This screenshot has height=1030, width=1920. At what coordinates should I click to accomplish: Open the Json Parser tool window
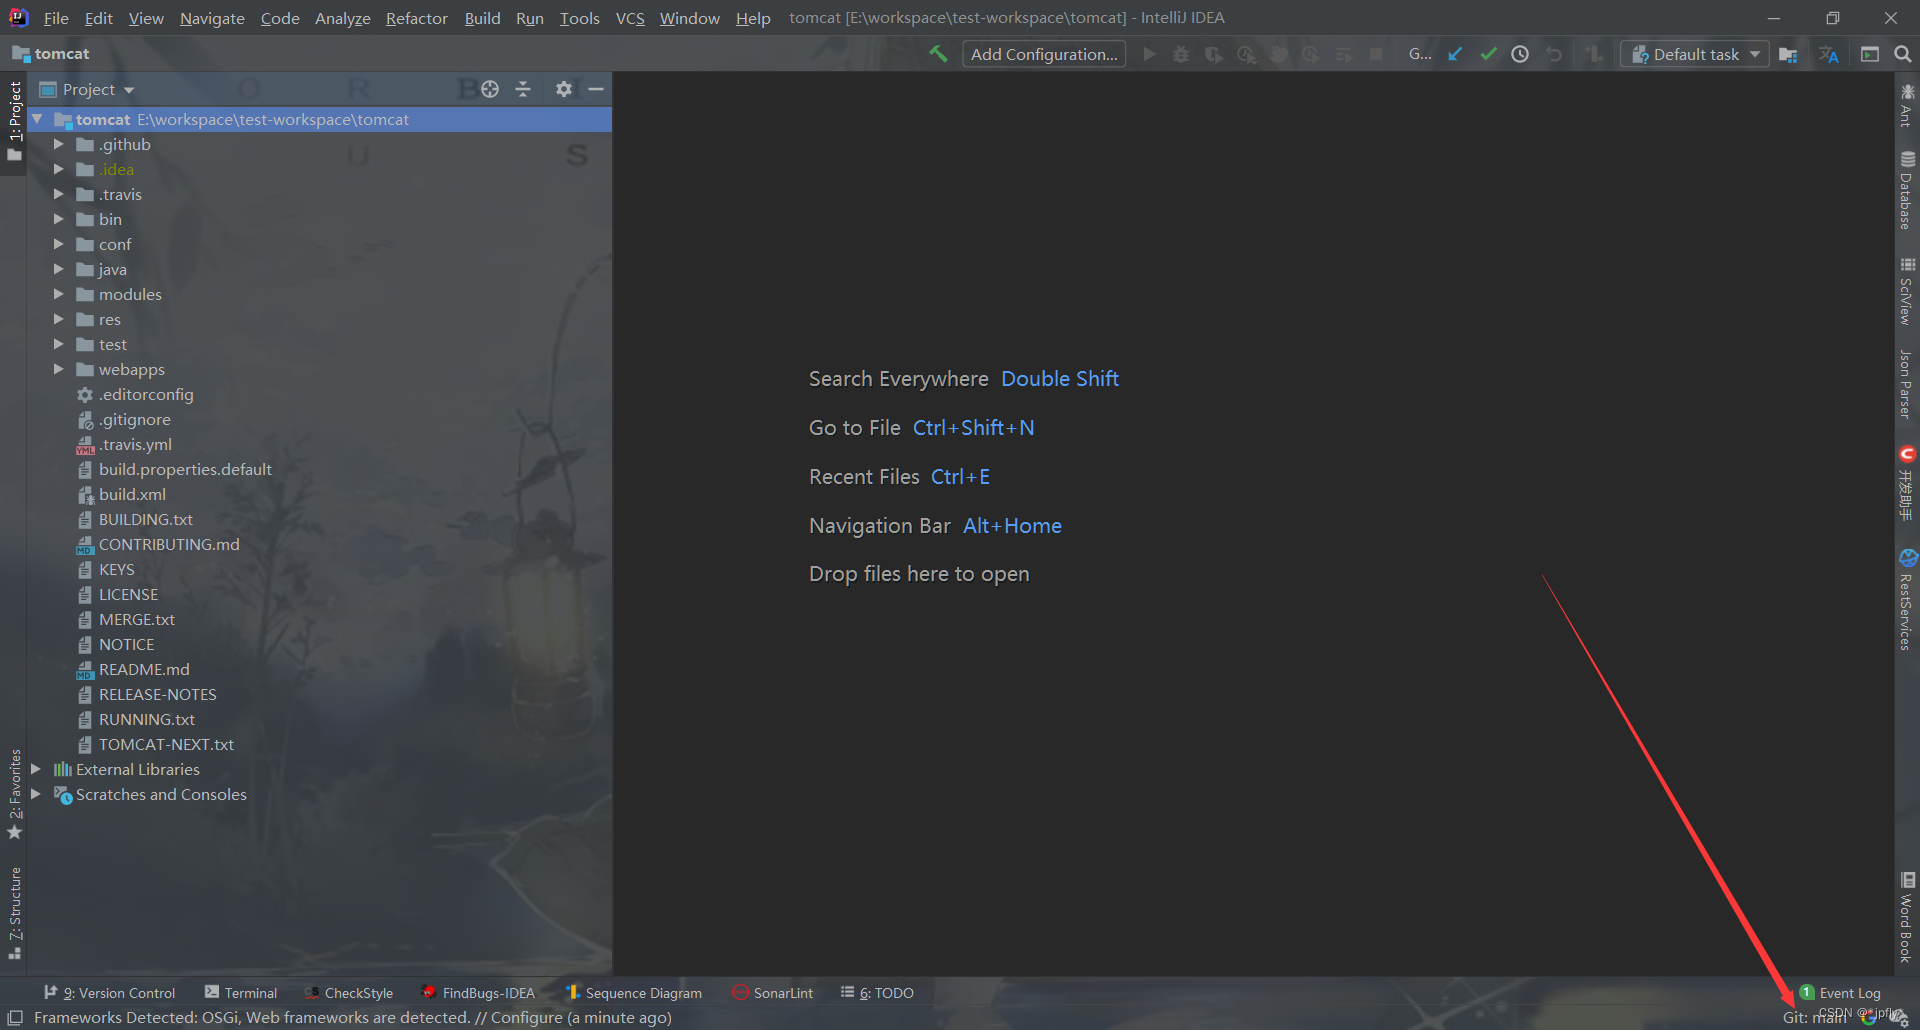[1907, 384]
